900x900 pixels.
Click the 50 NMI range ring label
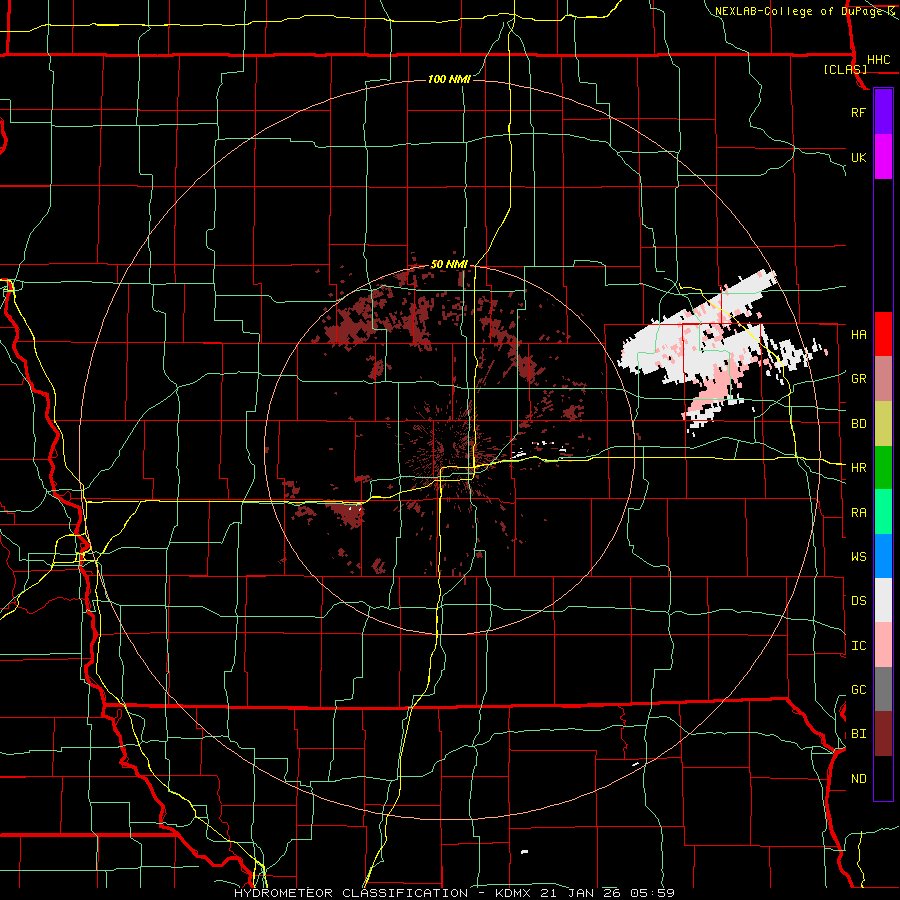point(449,265)
